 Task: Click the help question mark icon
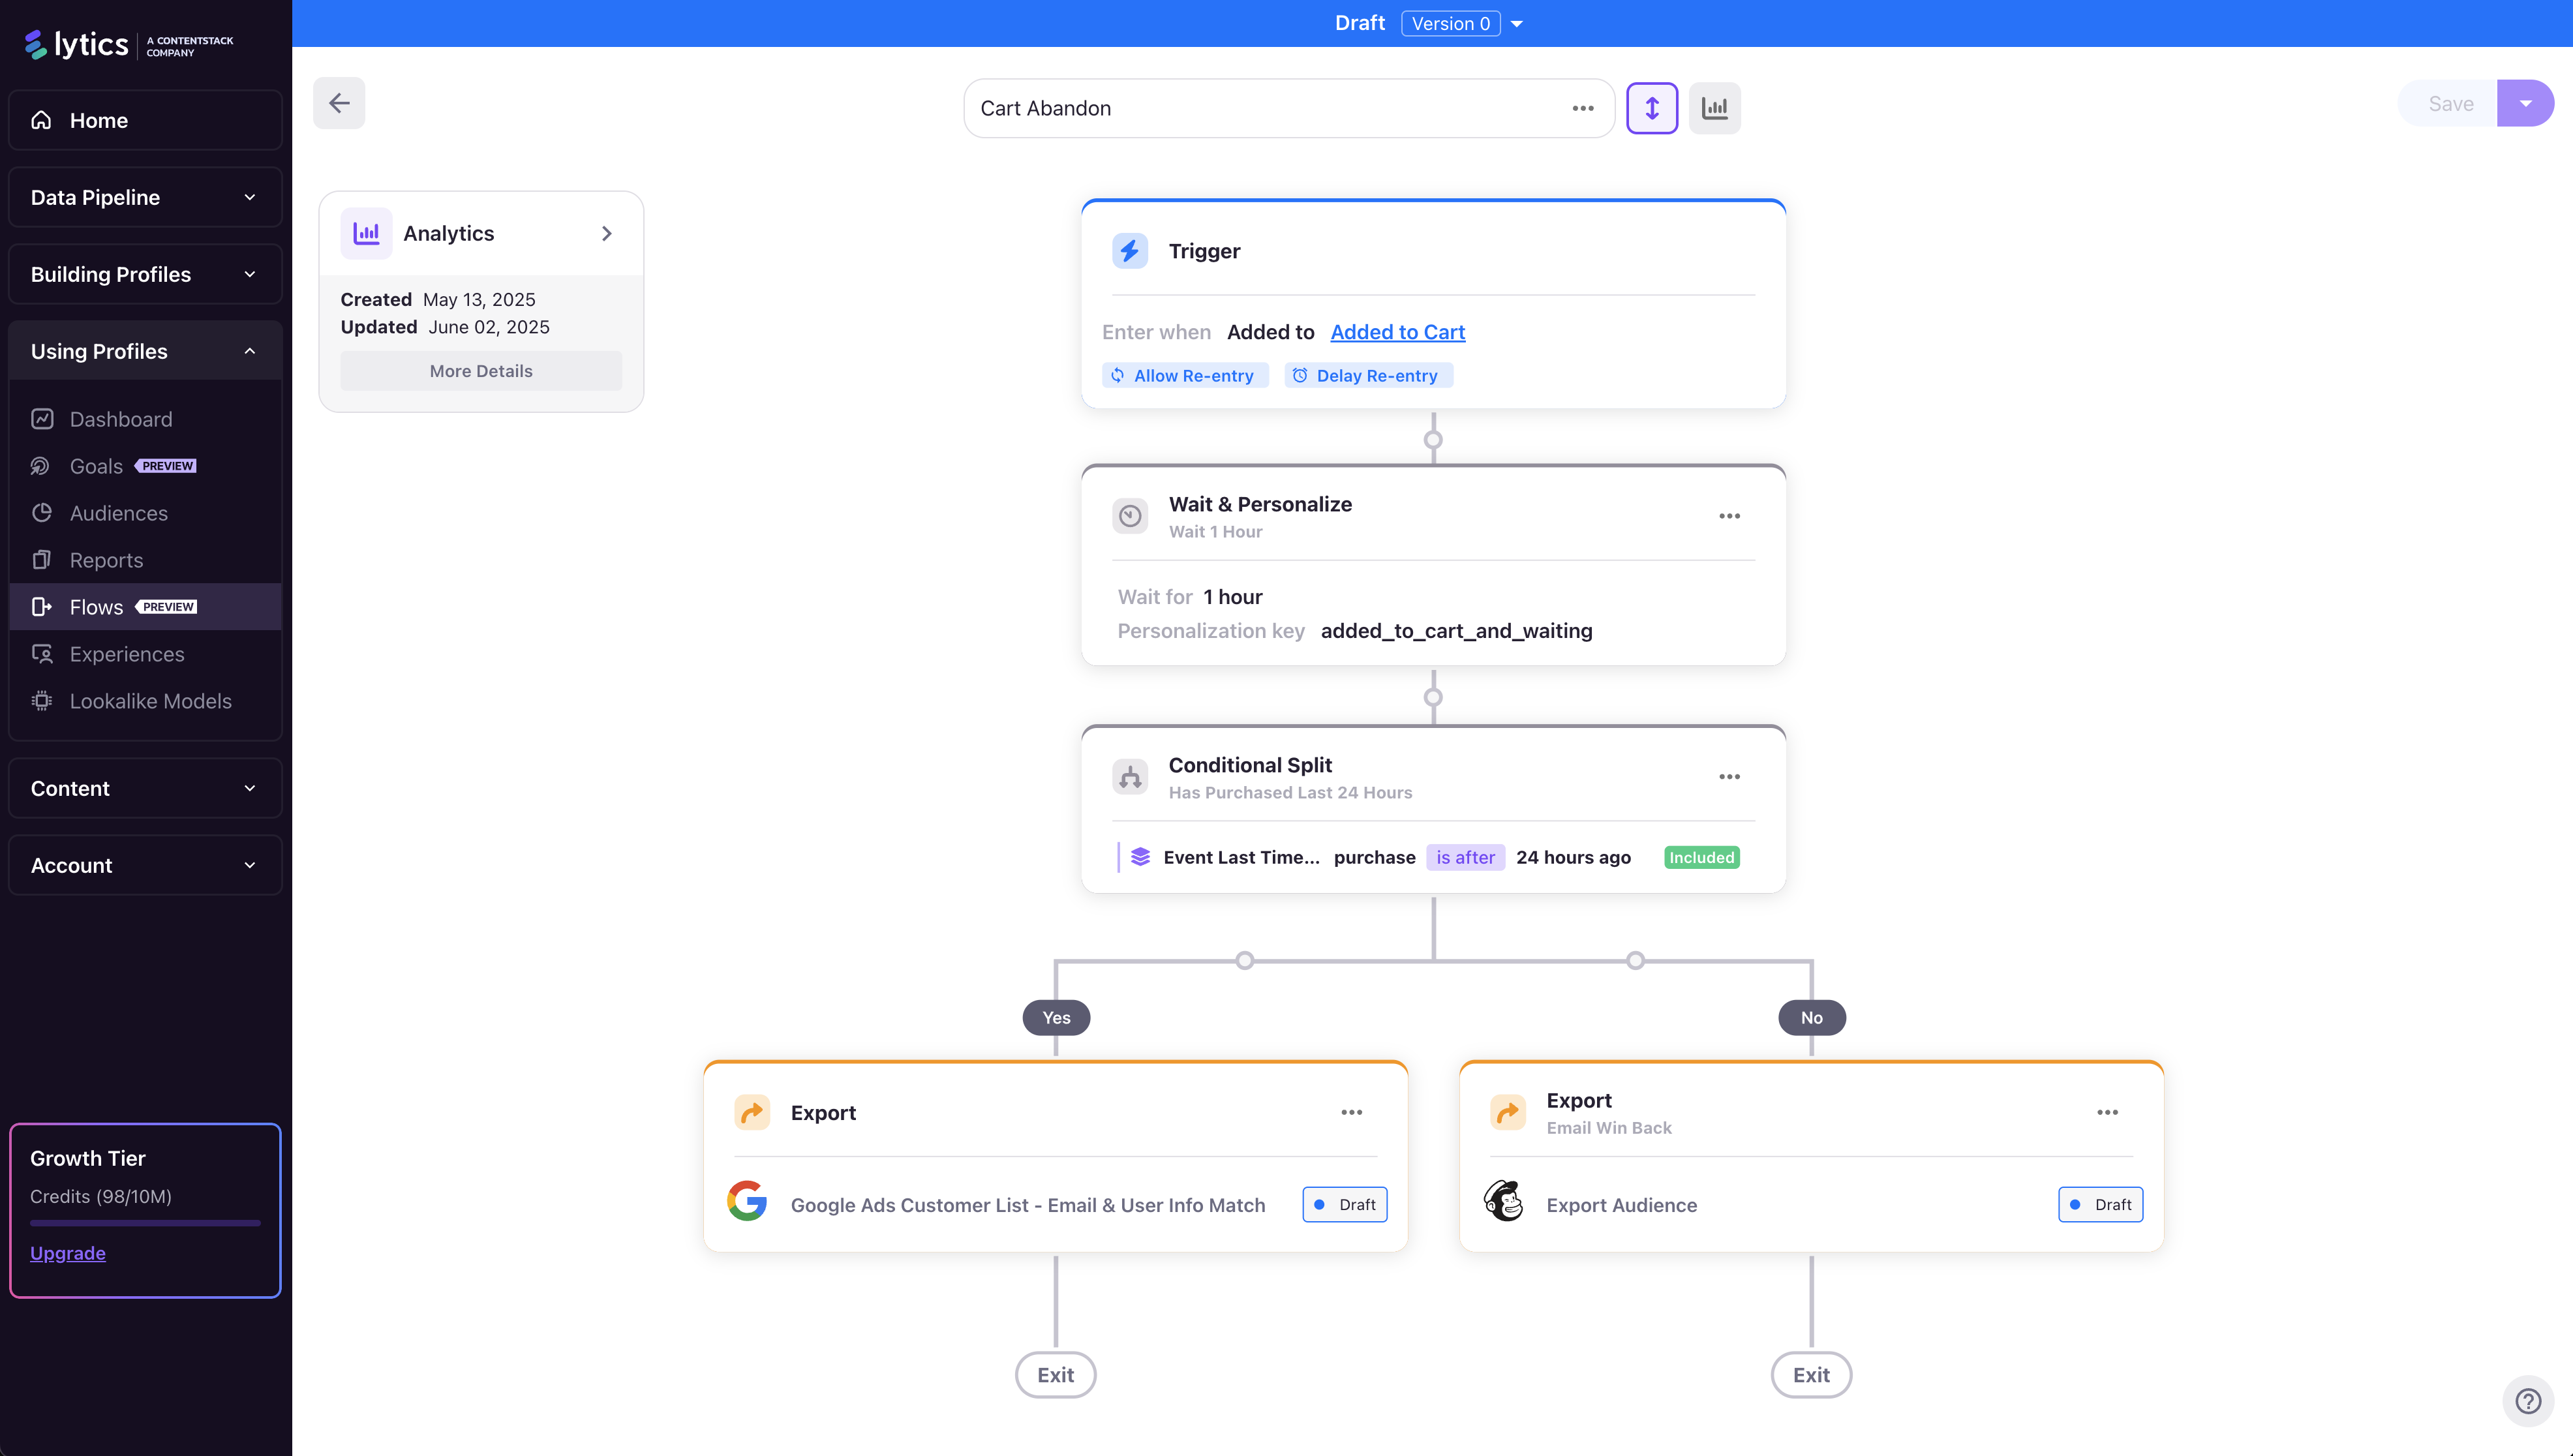tap(2527, 1401)
